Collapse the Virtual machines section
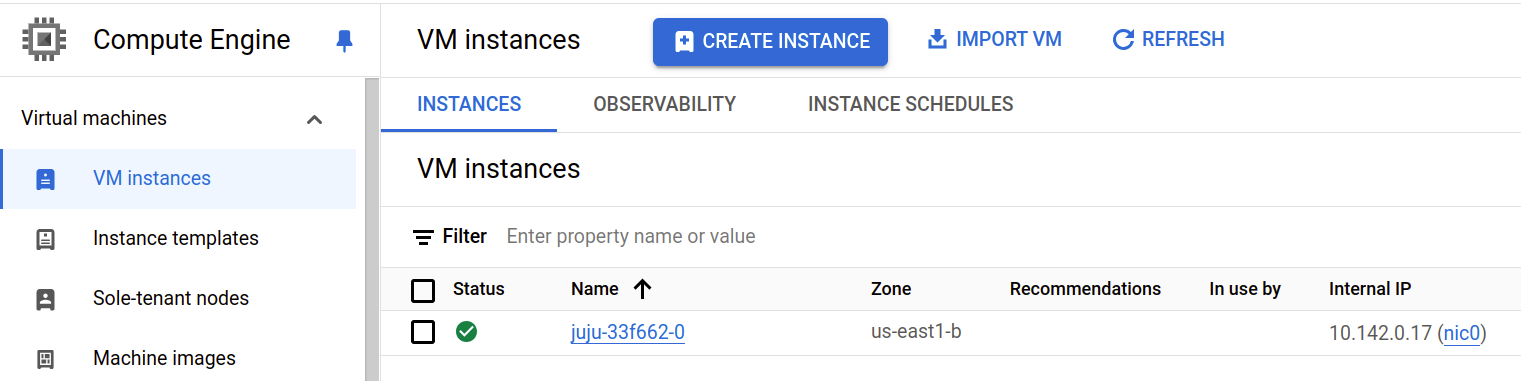Image resolution: width=1521 pixels, height=381 pixels. [x=314, y=119]
